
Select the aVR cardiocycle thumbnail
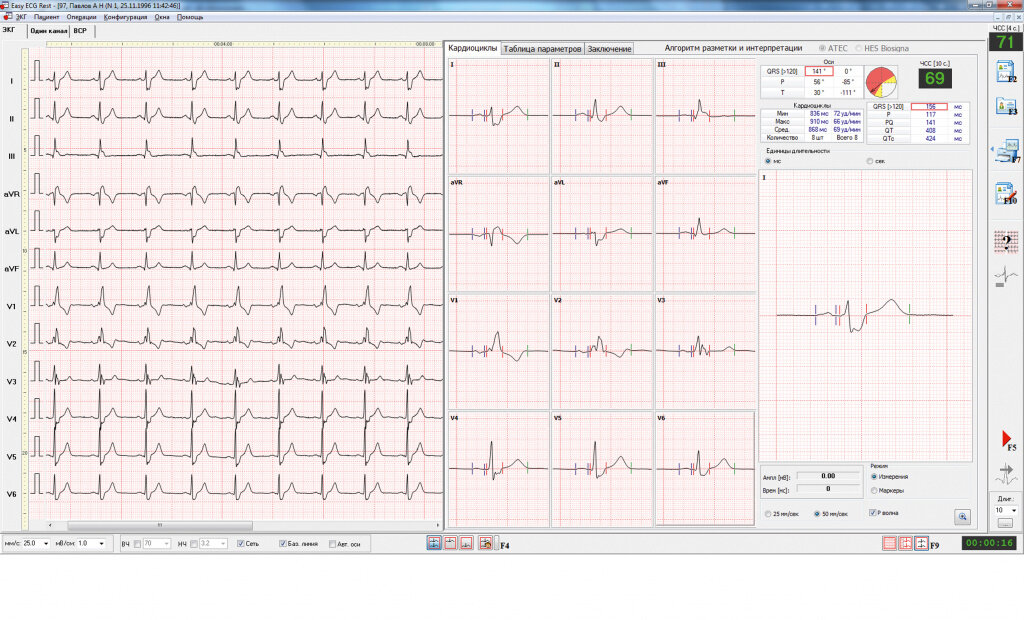498,233
